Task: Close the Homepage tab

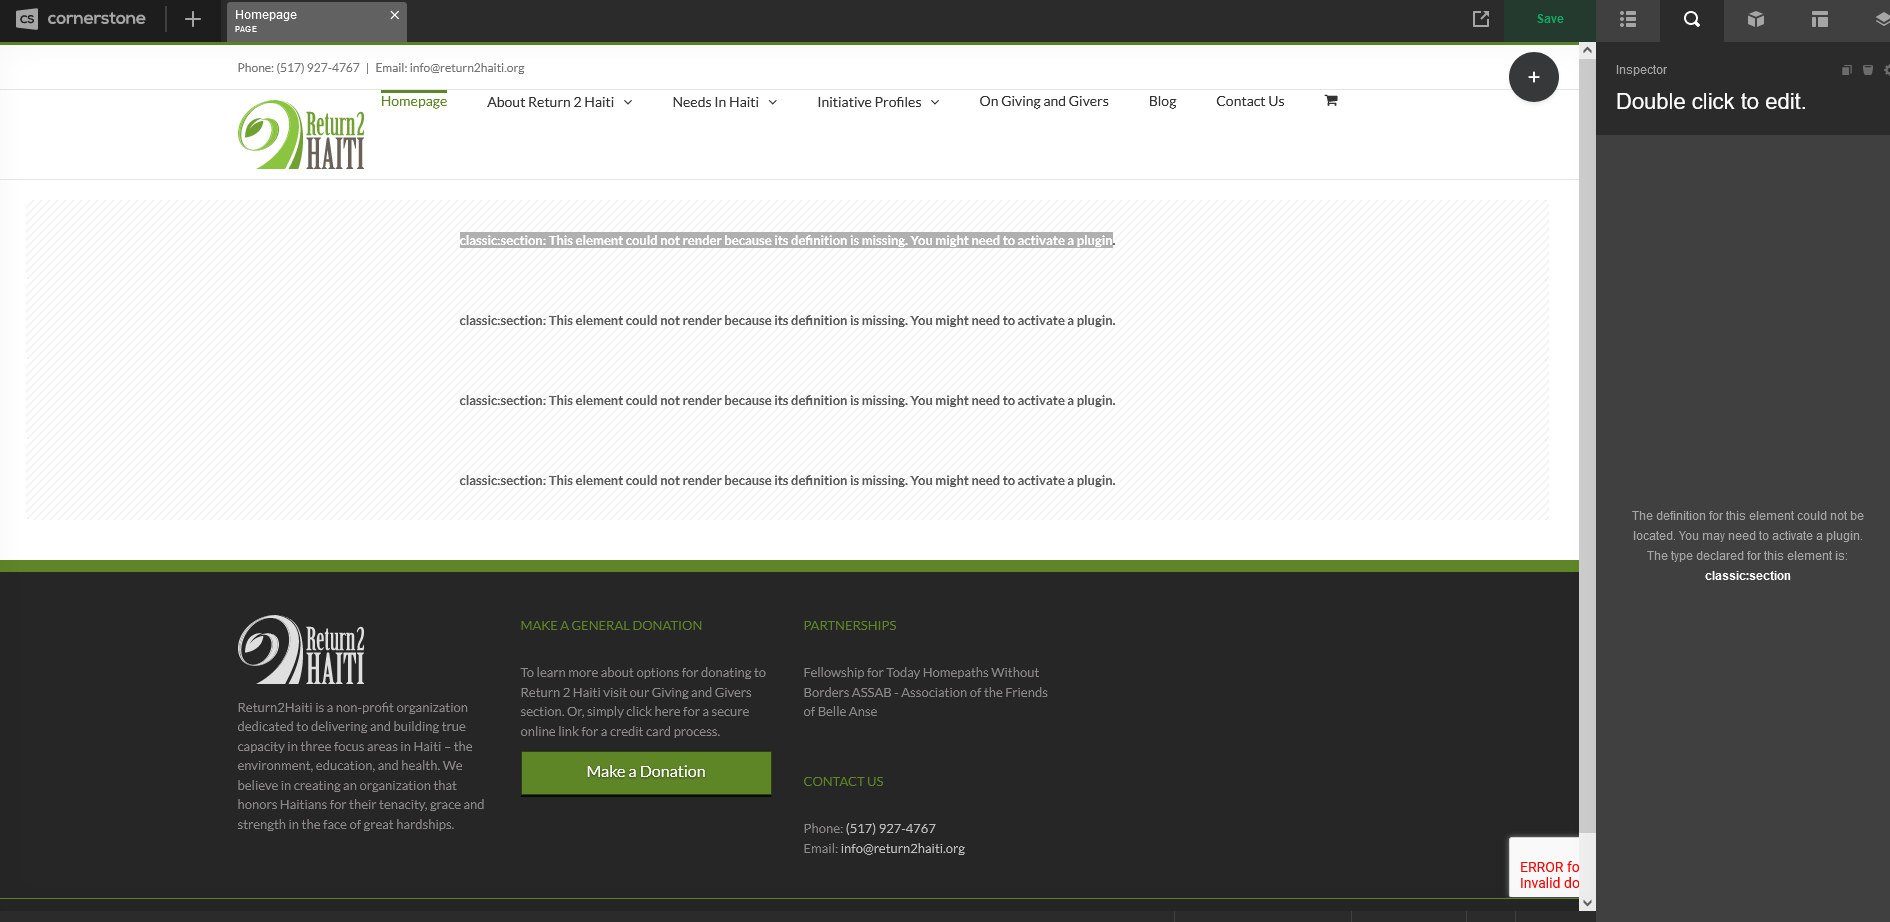Action: click(395, 15)
